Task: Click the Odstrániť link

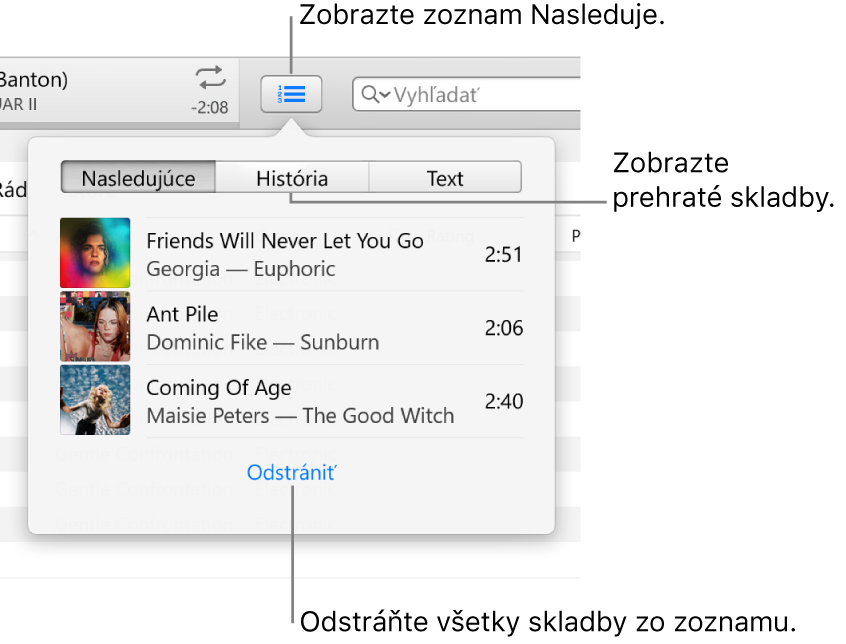Action: coord(292,473)
